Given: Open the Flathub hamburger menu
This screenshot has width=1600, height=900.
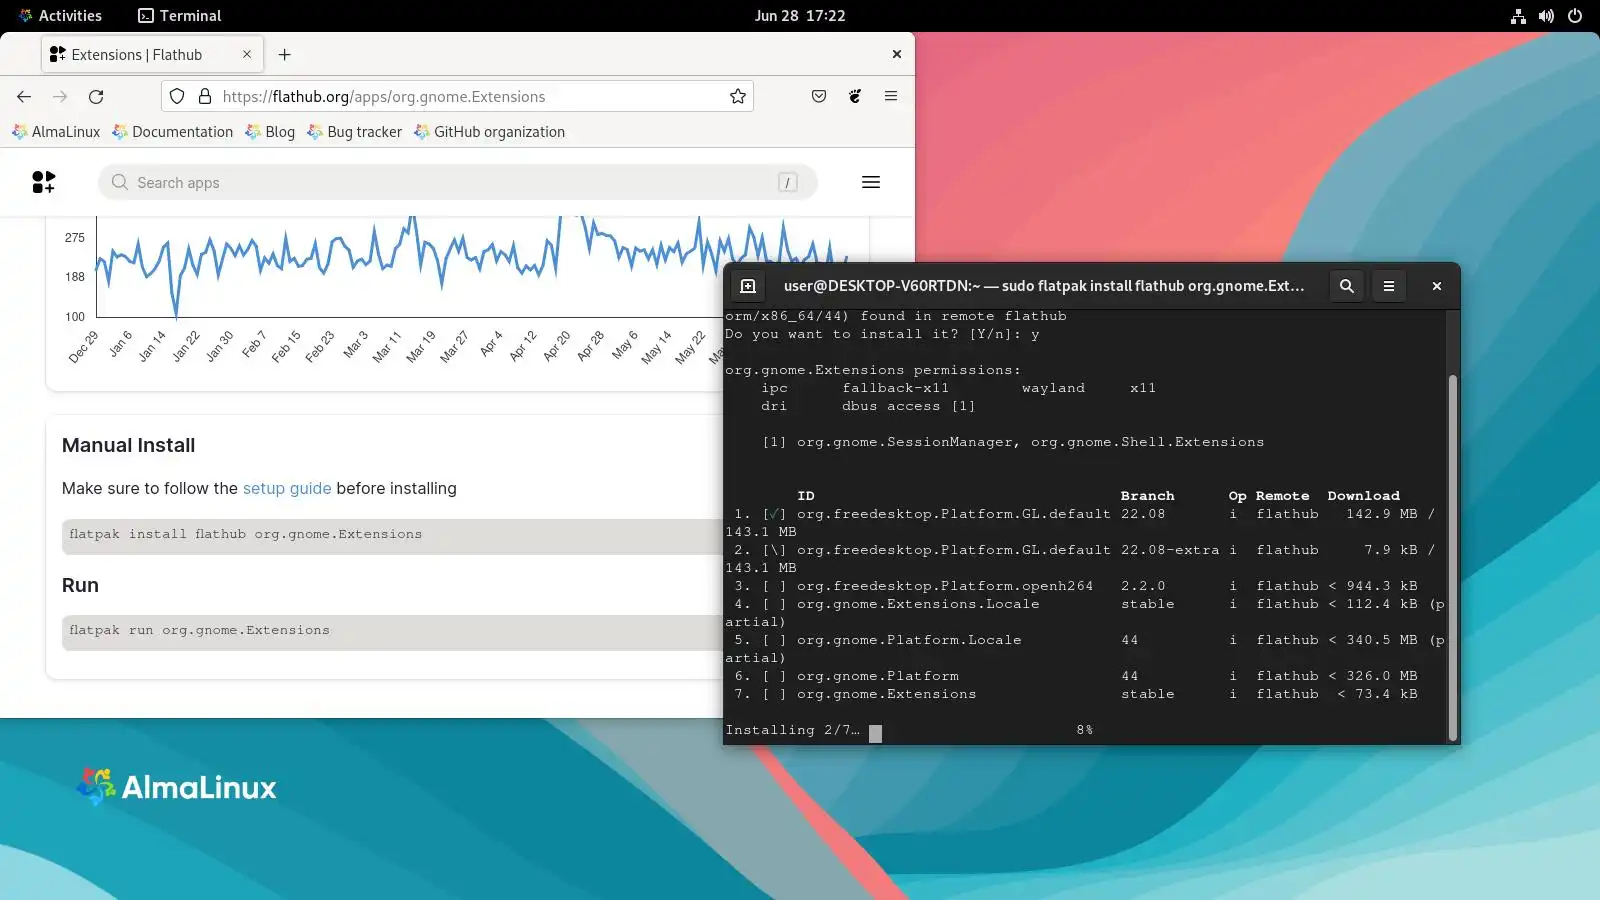Looking at the screenshot, I should click(x=871, y=182).
